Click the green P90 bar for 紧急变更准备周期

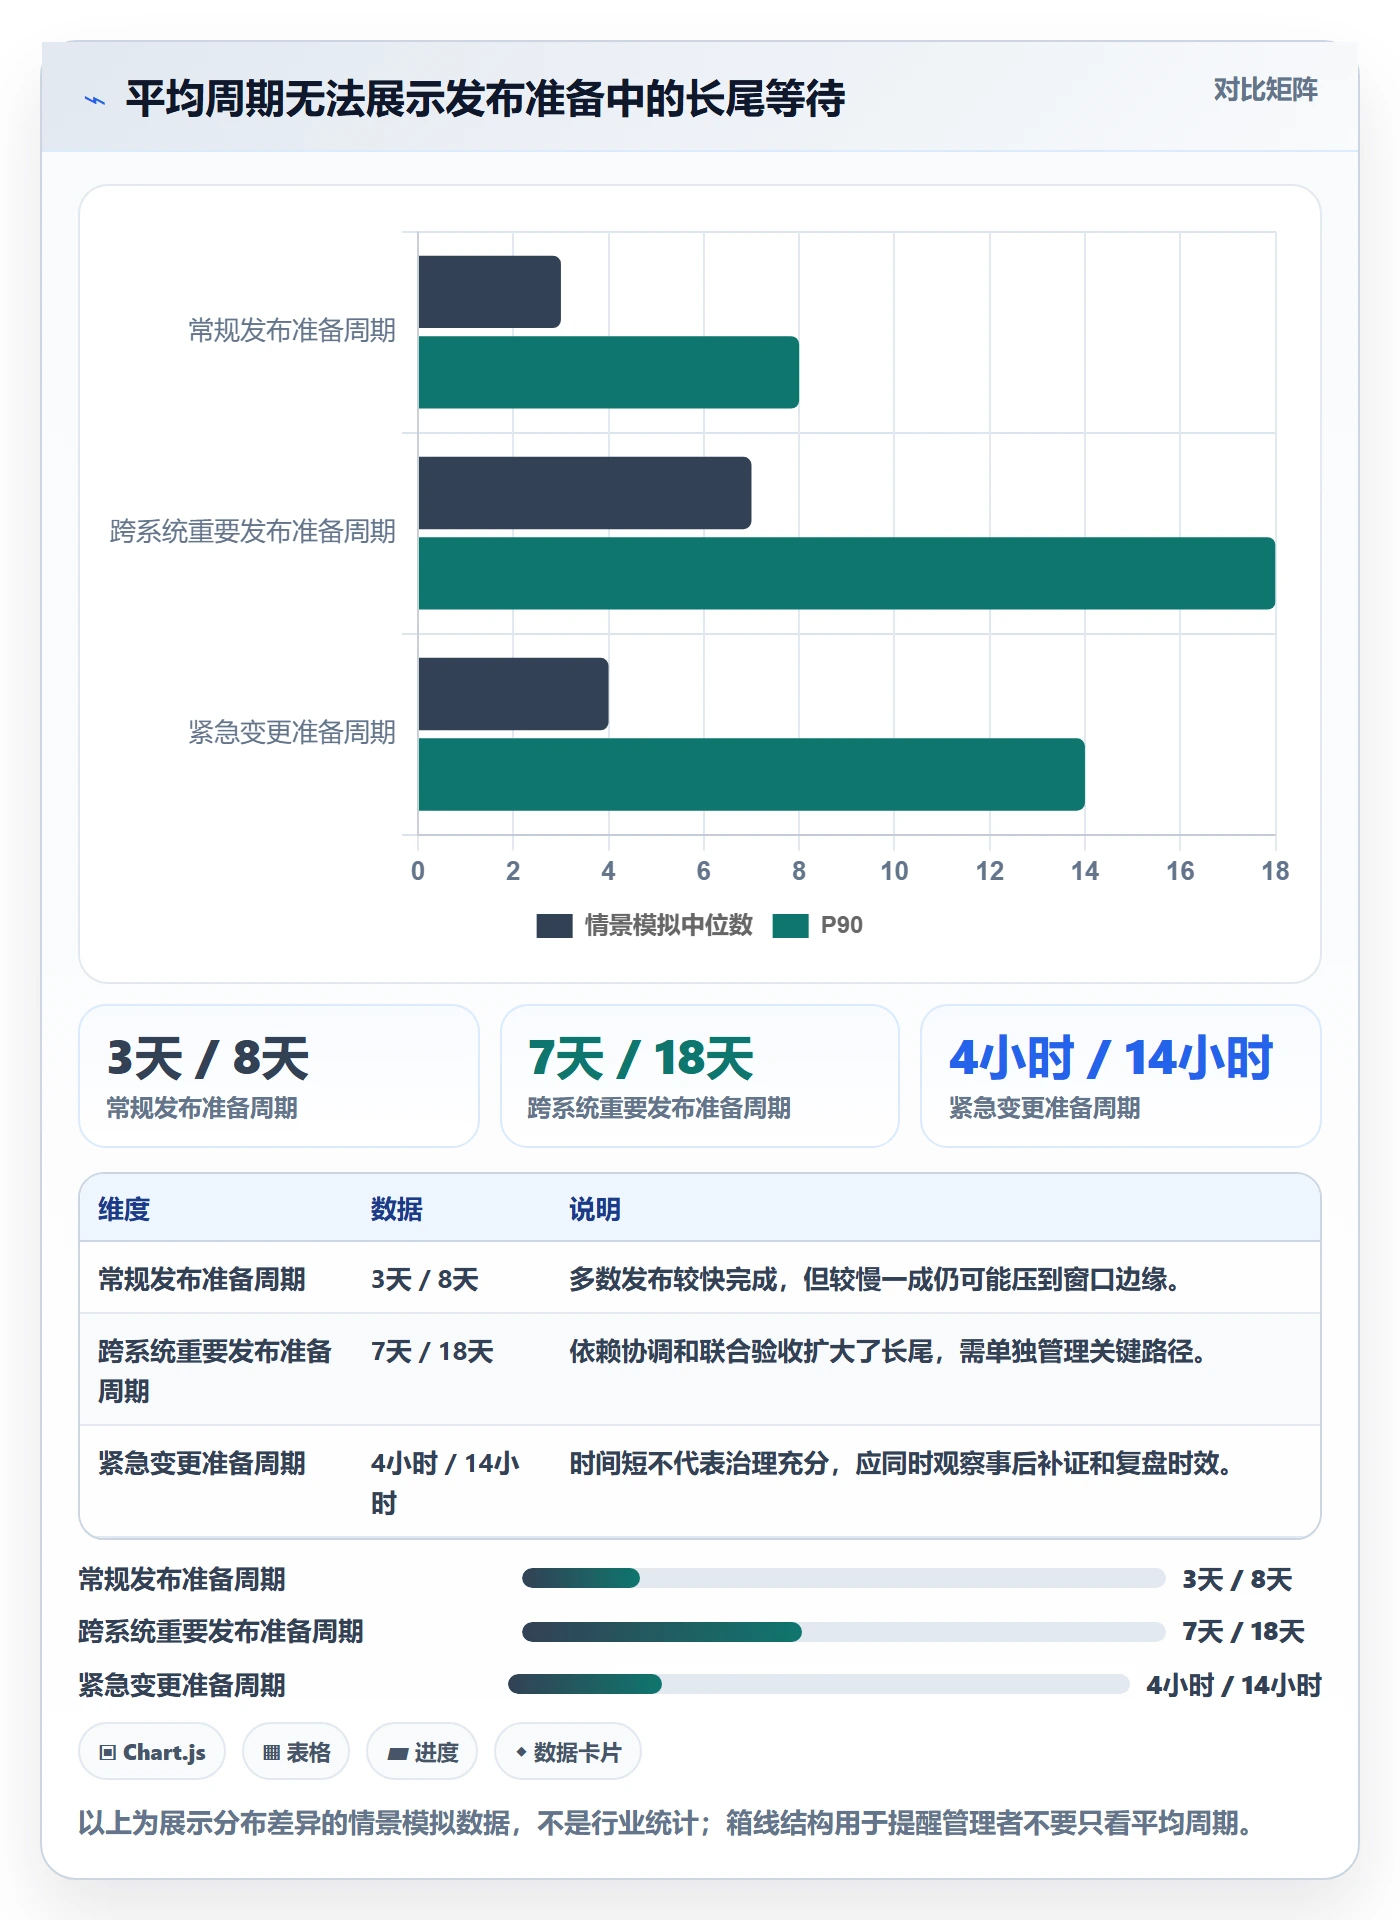coord(751,774)
